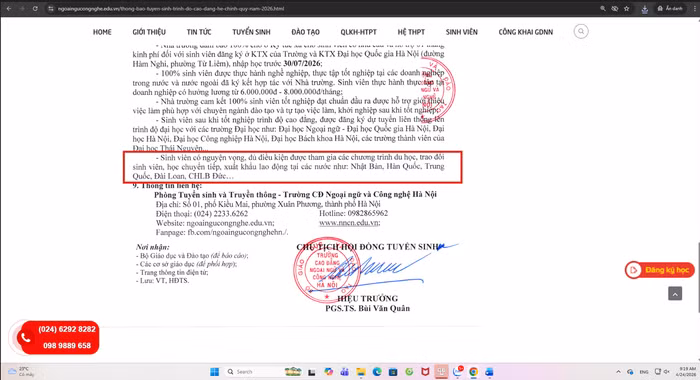Viewport: 700px width, 380px height.
Task: Click the Ẩn danh incognito profile button
Action: pyautogui.click(x=670, y=8)
